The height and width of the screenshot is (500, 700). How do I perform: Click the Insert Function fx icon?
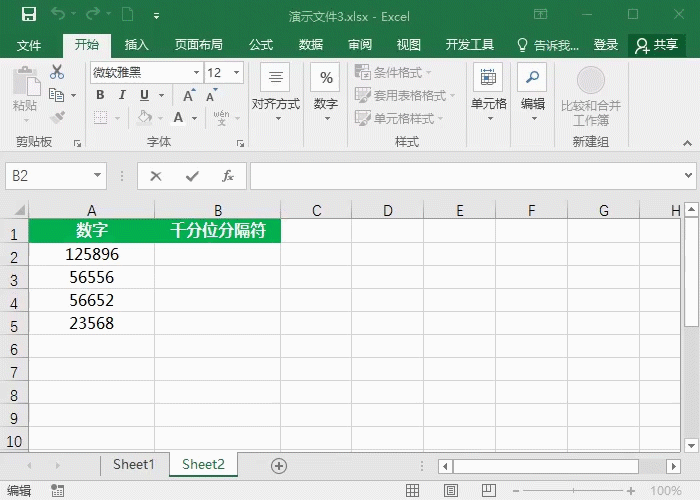pyautogui.click(x=228, y=176)
